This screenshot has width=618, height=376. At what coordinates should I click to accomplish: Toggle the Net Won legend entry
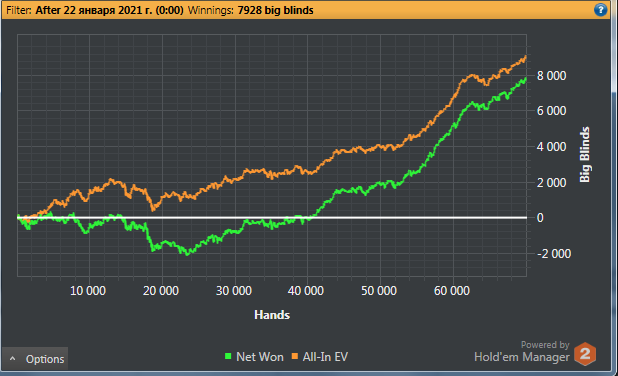pyautogui.click(x=254, y=357)
